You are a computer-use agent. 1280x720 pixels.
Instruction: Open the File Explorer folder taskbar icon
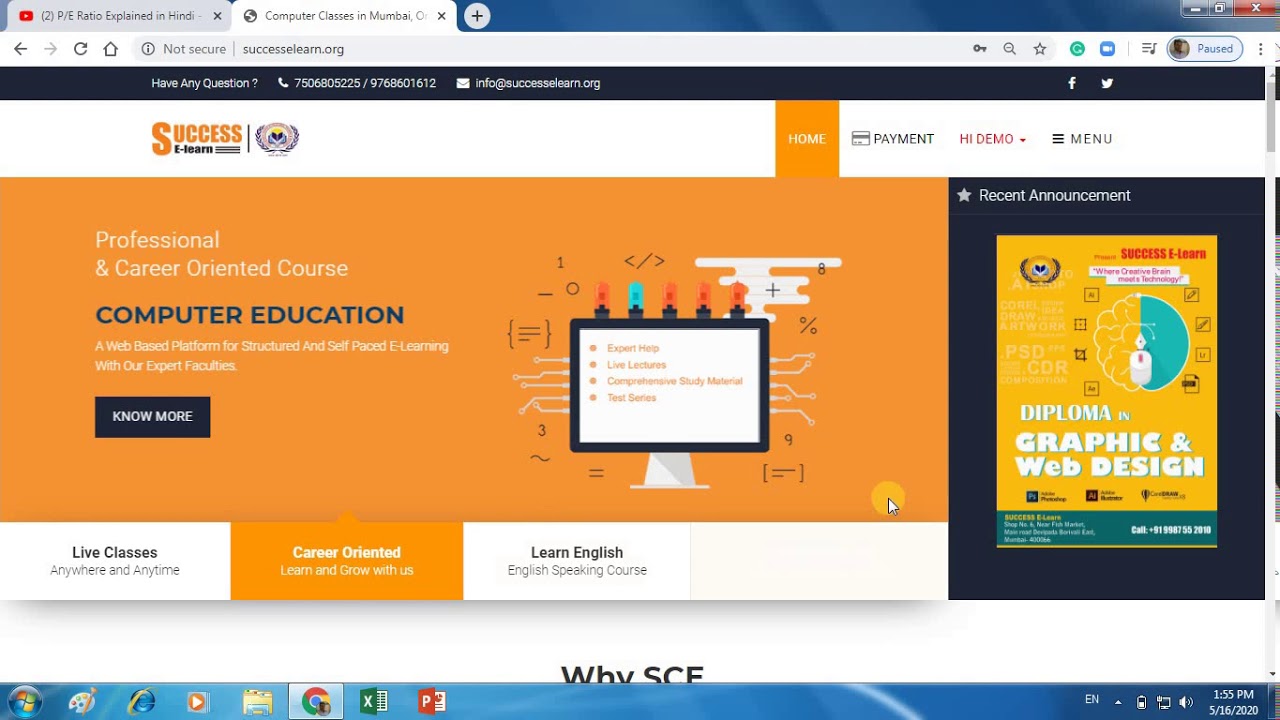click(257, 702)
